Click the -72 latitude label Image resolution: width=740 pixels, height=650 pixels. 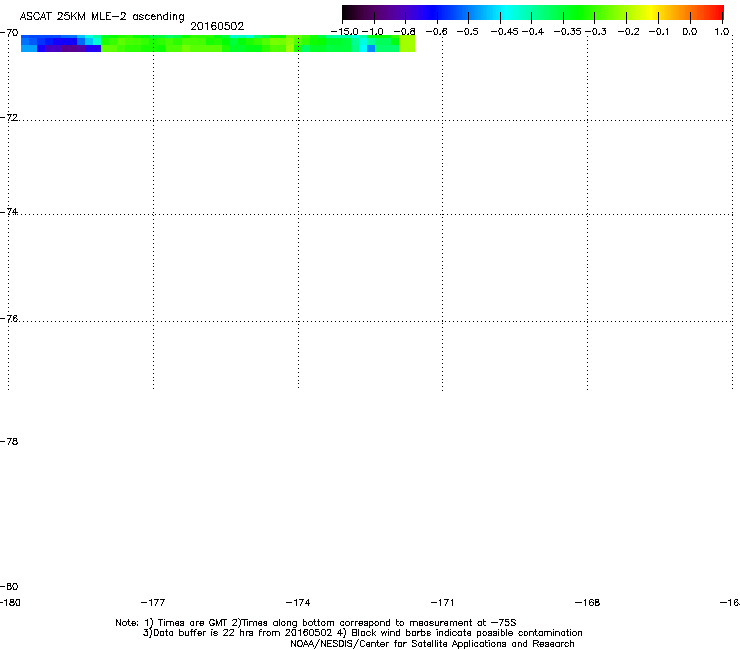[9, 117]
